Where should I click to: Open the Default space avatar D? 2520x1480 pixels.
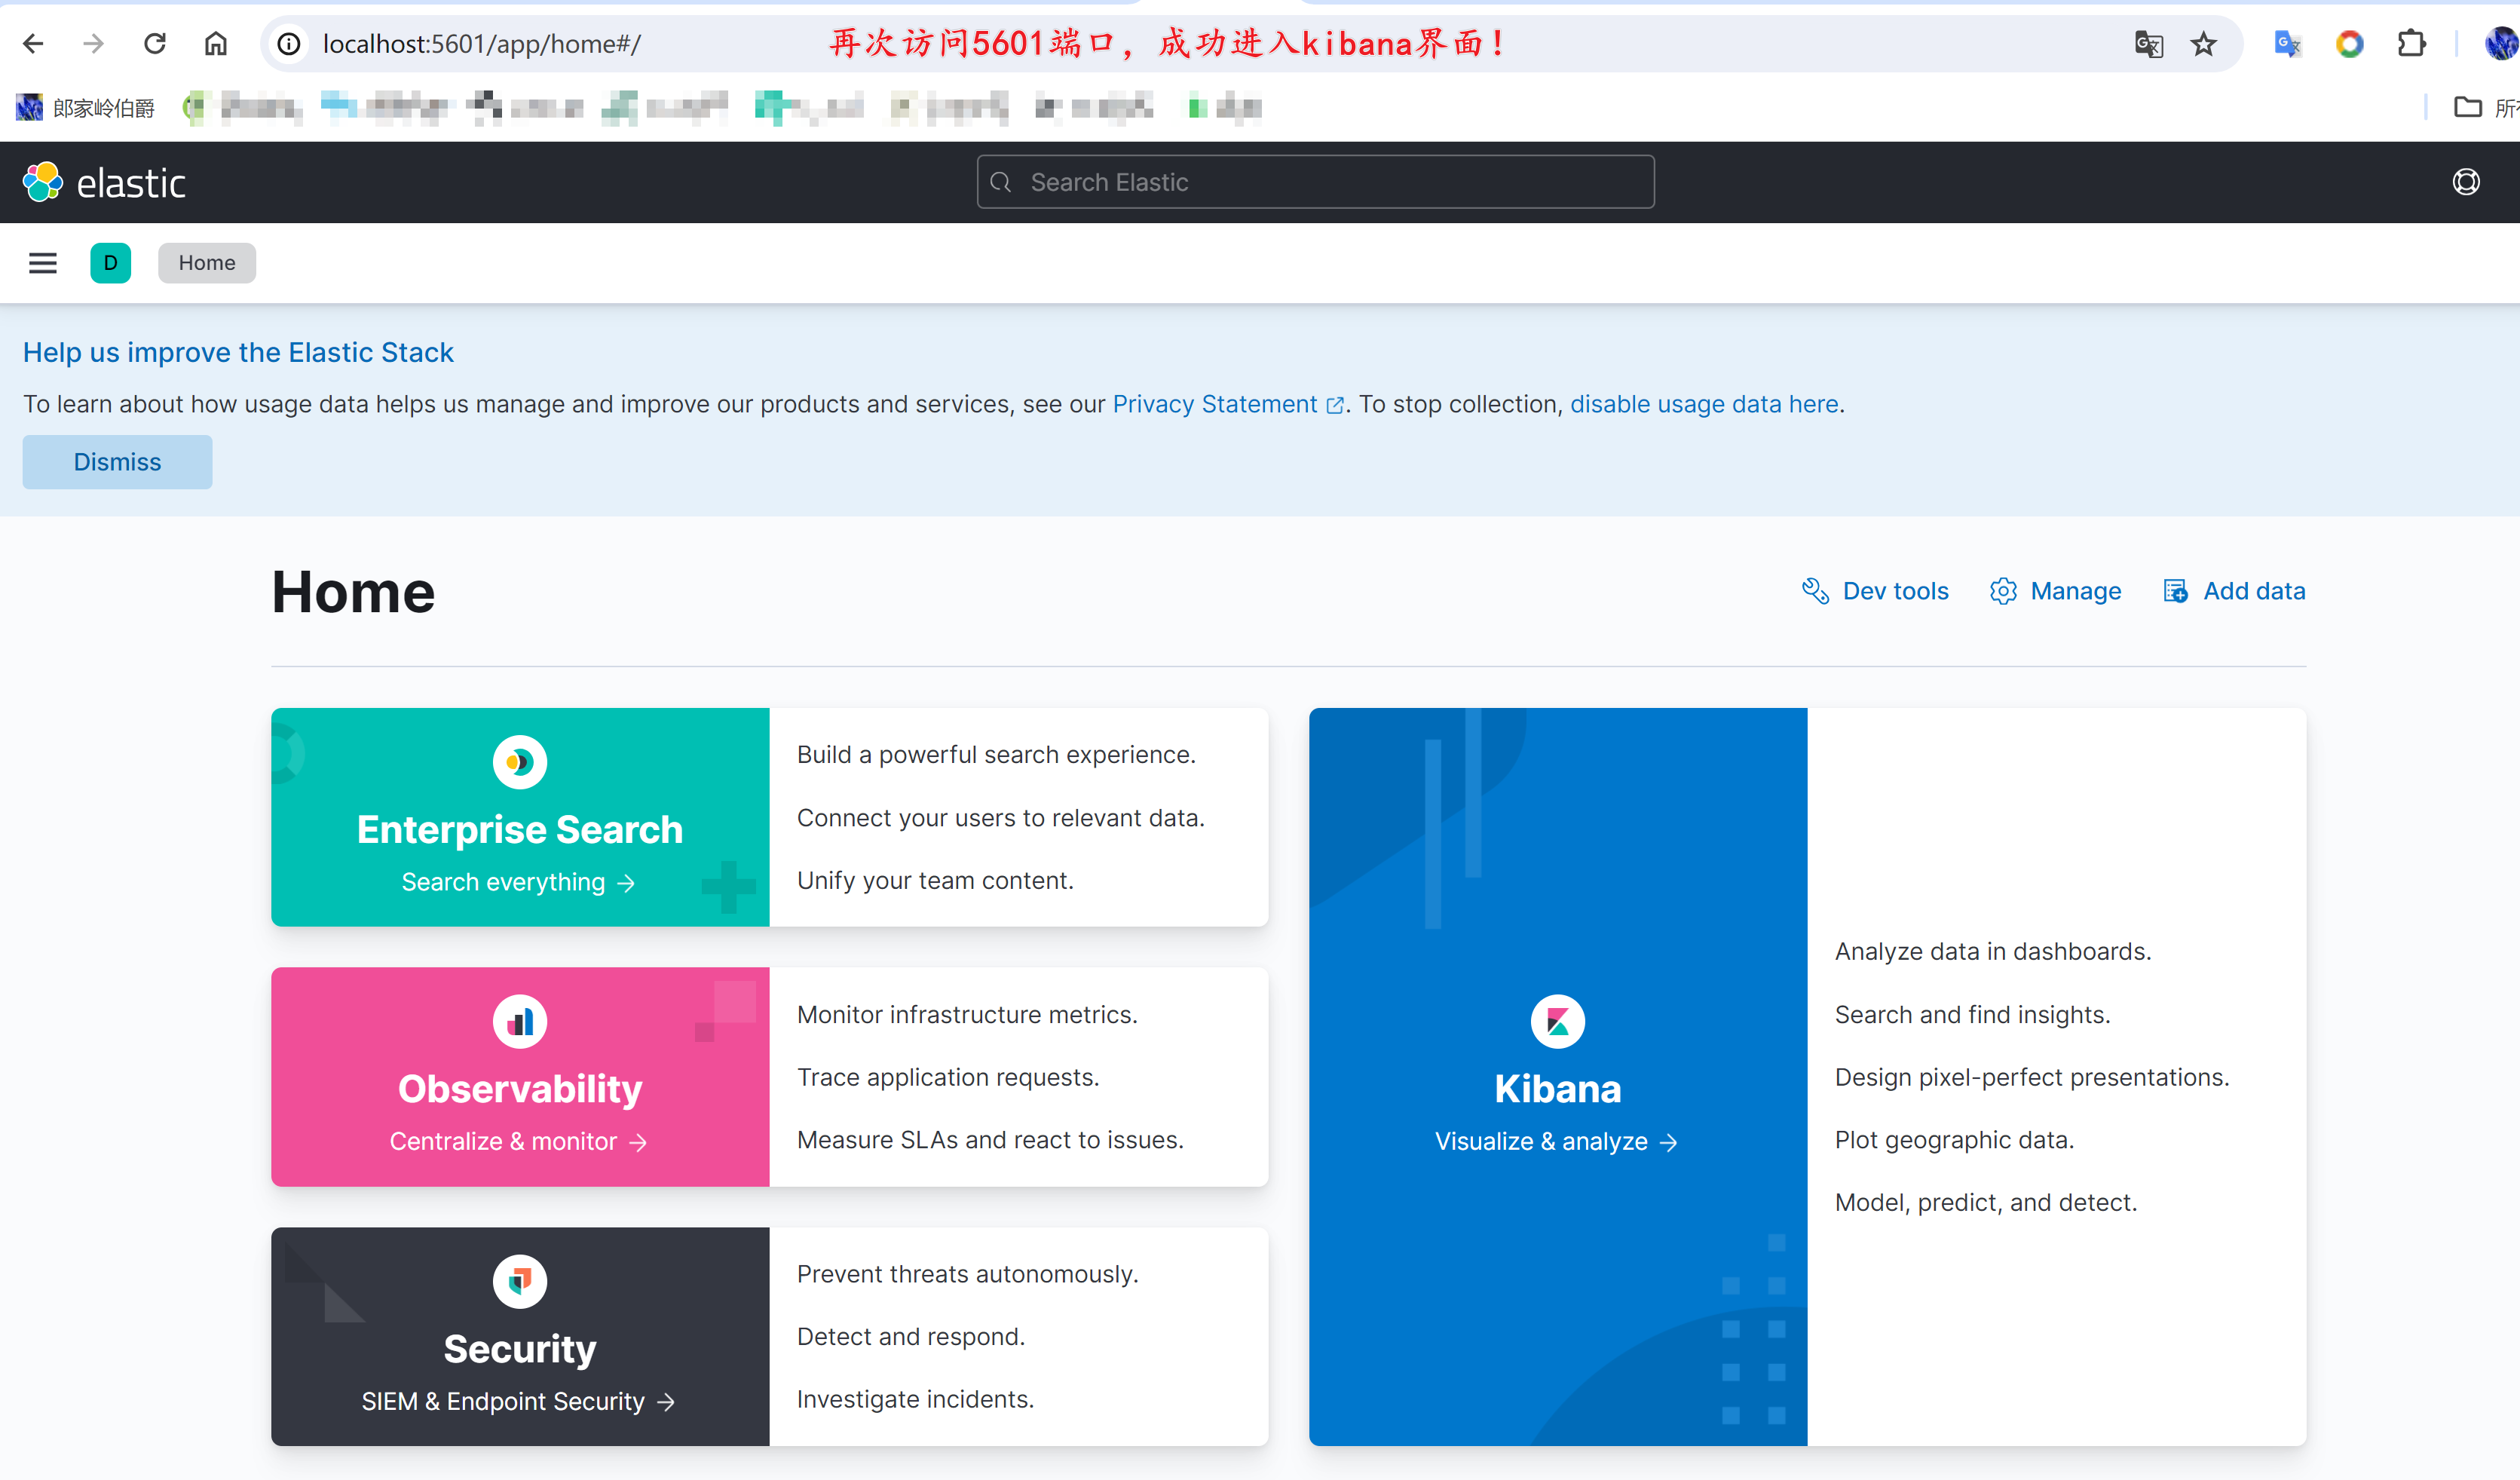coord(110,263)
